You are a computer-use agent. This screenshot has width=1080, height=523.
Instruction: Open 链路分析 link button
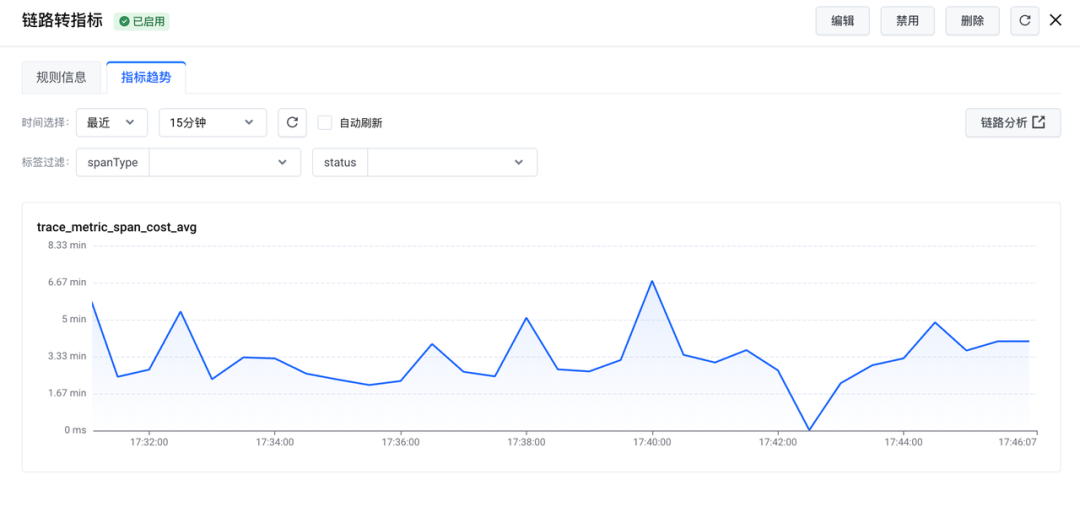click(x=1012, y=123)
